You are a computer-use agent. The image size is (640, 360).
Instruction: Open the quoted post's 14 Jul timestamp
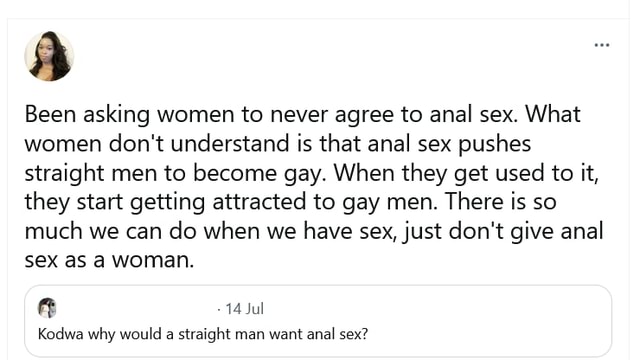click(x=244, y=309)
